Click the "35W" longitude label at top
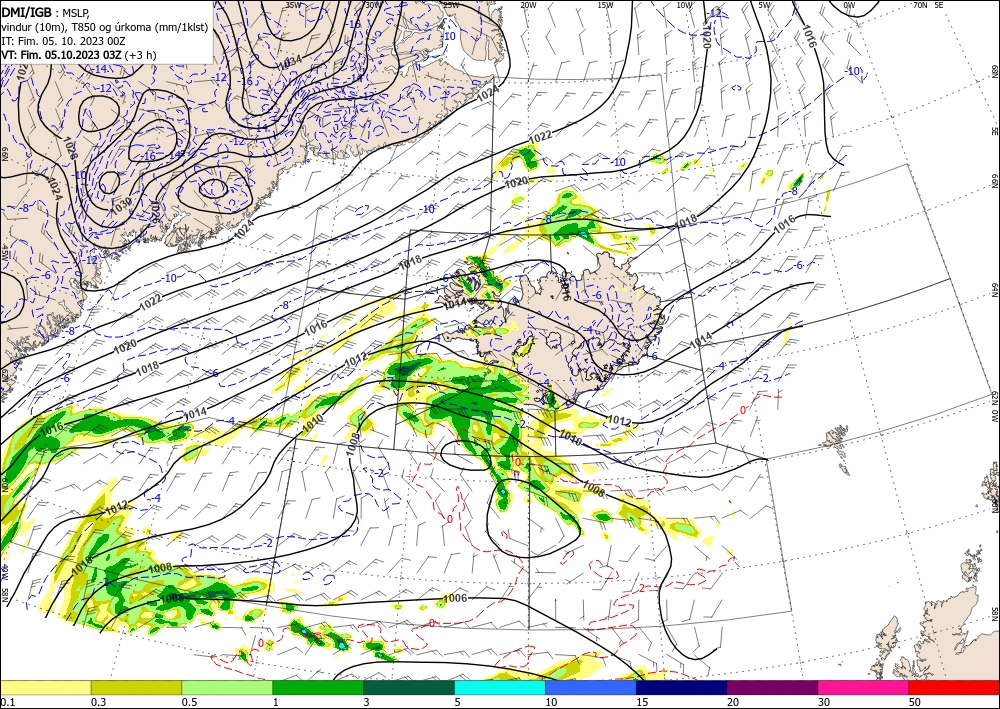This screenshot has height=709, width=1000. coord(293,5)
